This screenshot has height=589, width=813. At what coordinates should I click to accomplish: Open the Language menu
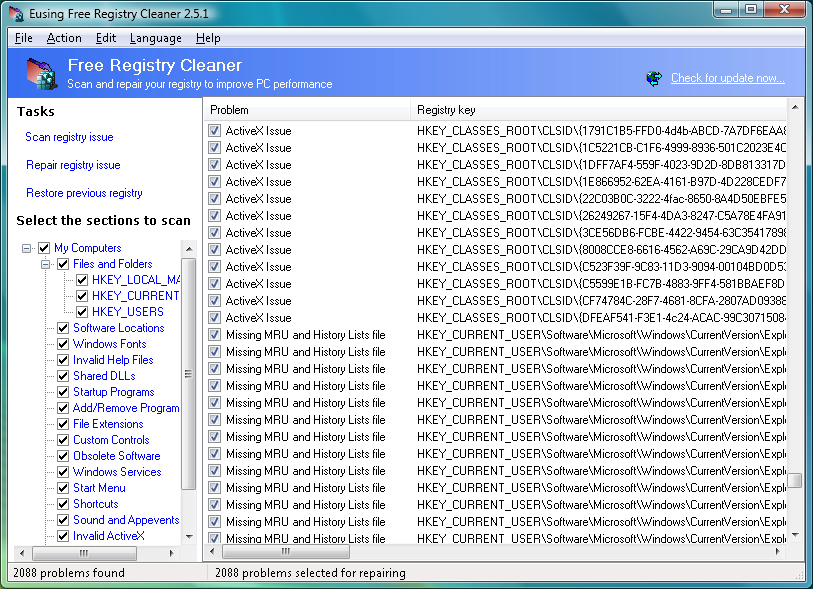click(x=155, y=38)
